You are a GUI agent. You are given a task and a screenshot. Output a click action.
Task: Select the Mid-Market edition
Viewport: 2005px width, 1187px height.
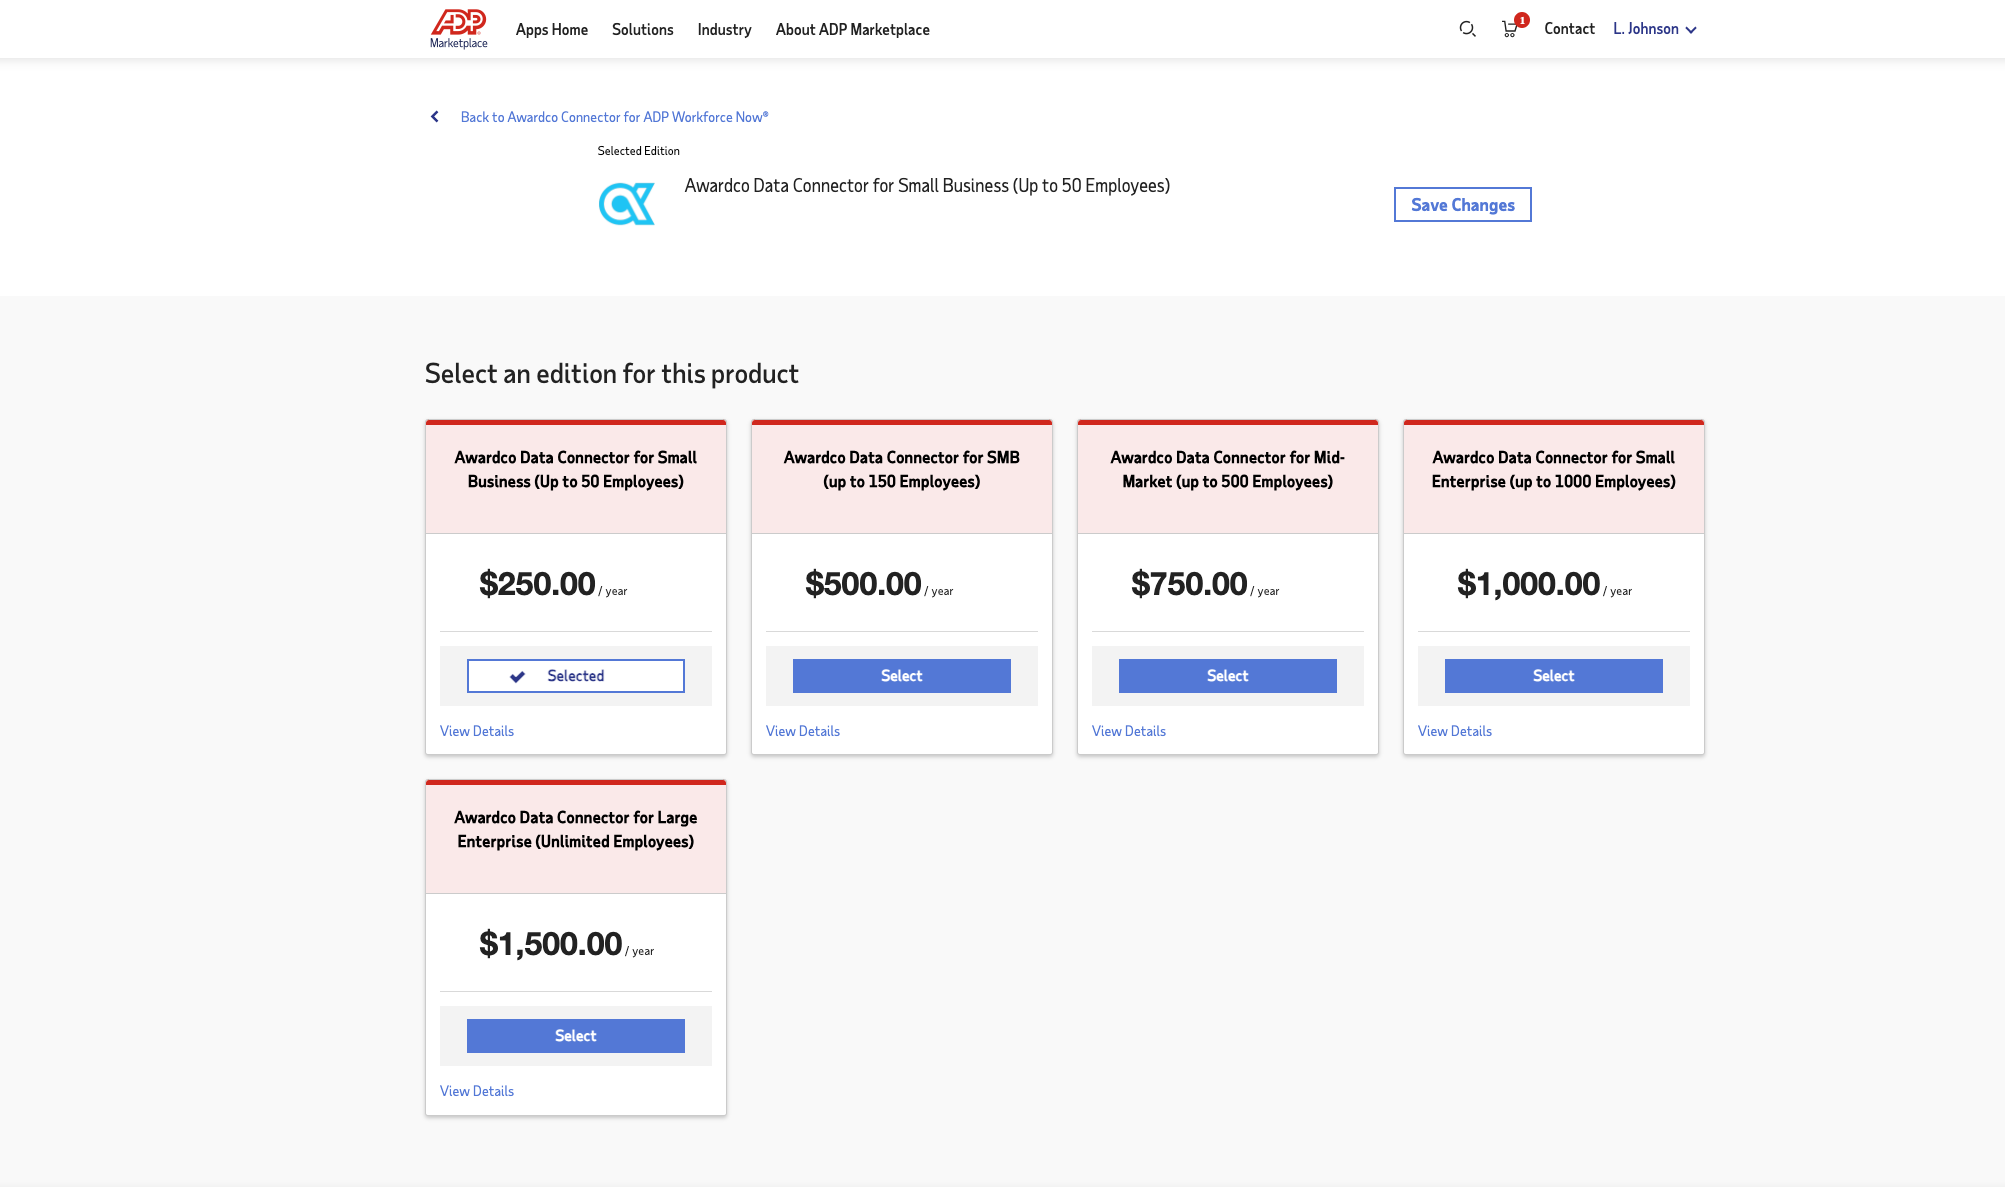pos(1227,676)
